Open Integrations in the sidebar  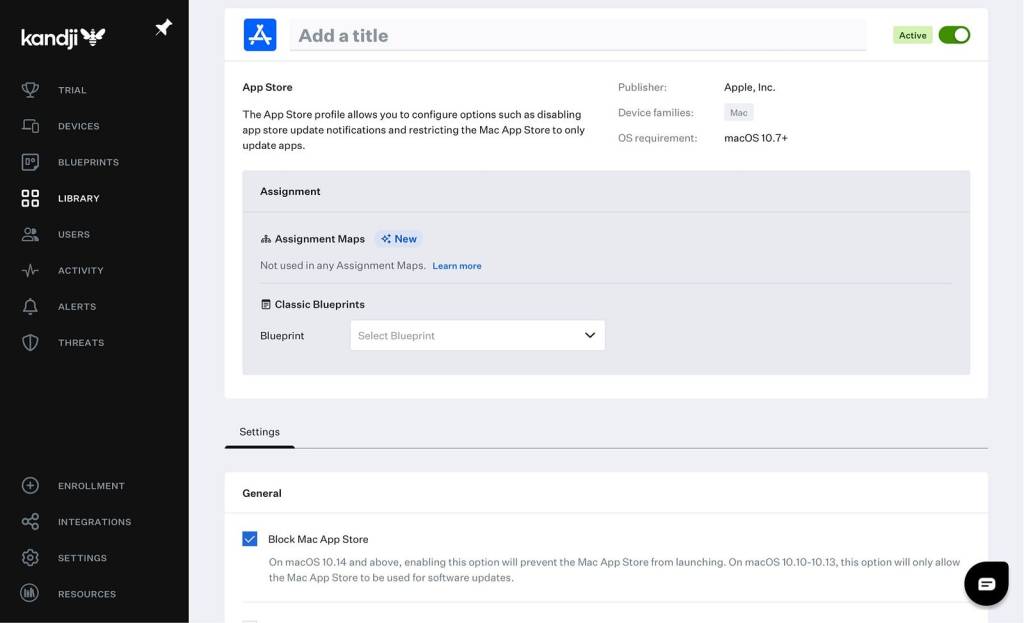94,522
